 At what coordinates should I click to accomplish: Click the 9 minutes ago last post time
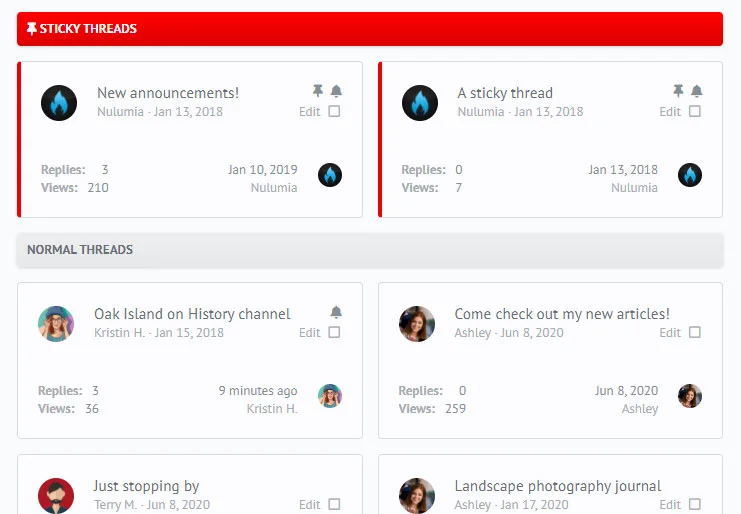[258, 391]
